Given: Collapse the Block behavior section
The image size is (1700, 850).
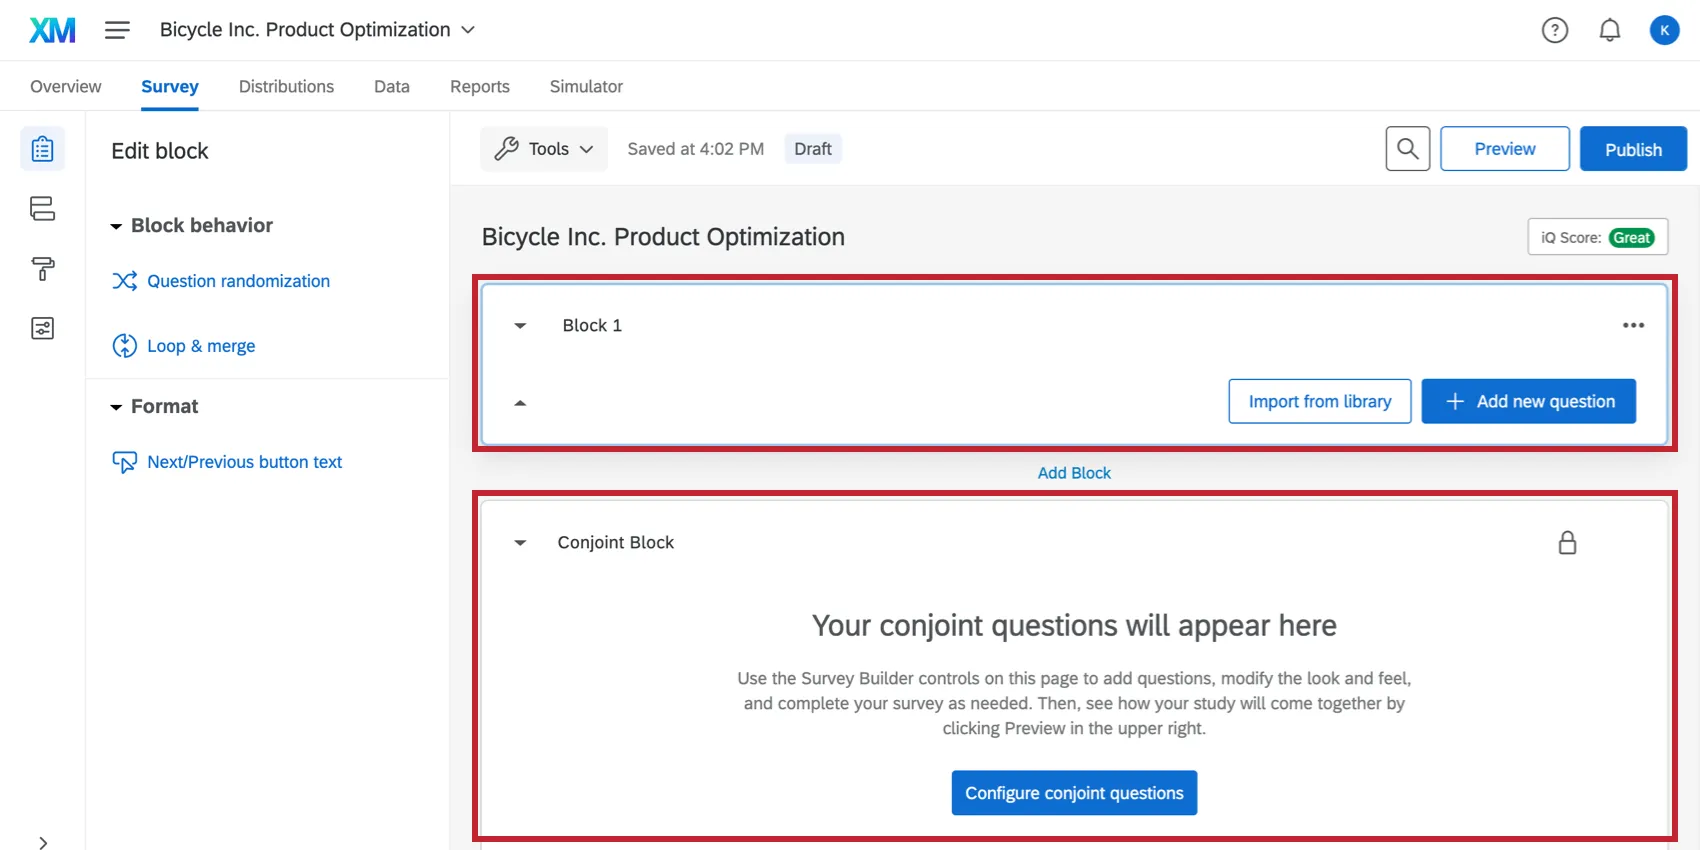Looking at the screenshot, I should (x=116, y=226).
